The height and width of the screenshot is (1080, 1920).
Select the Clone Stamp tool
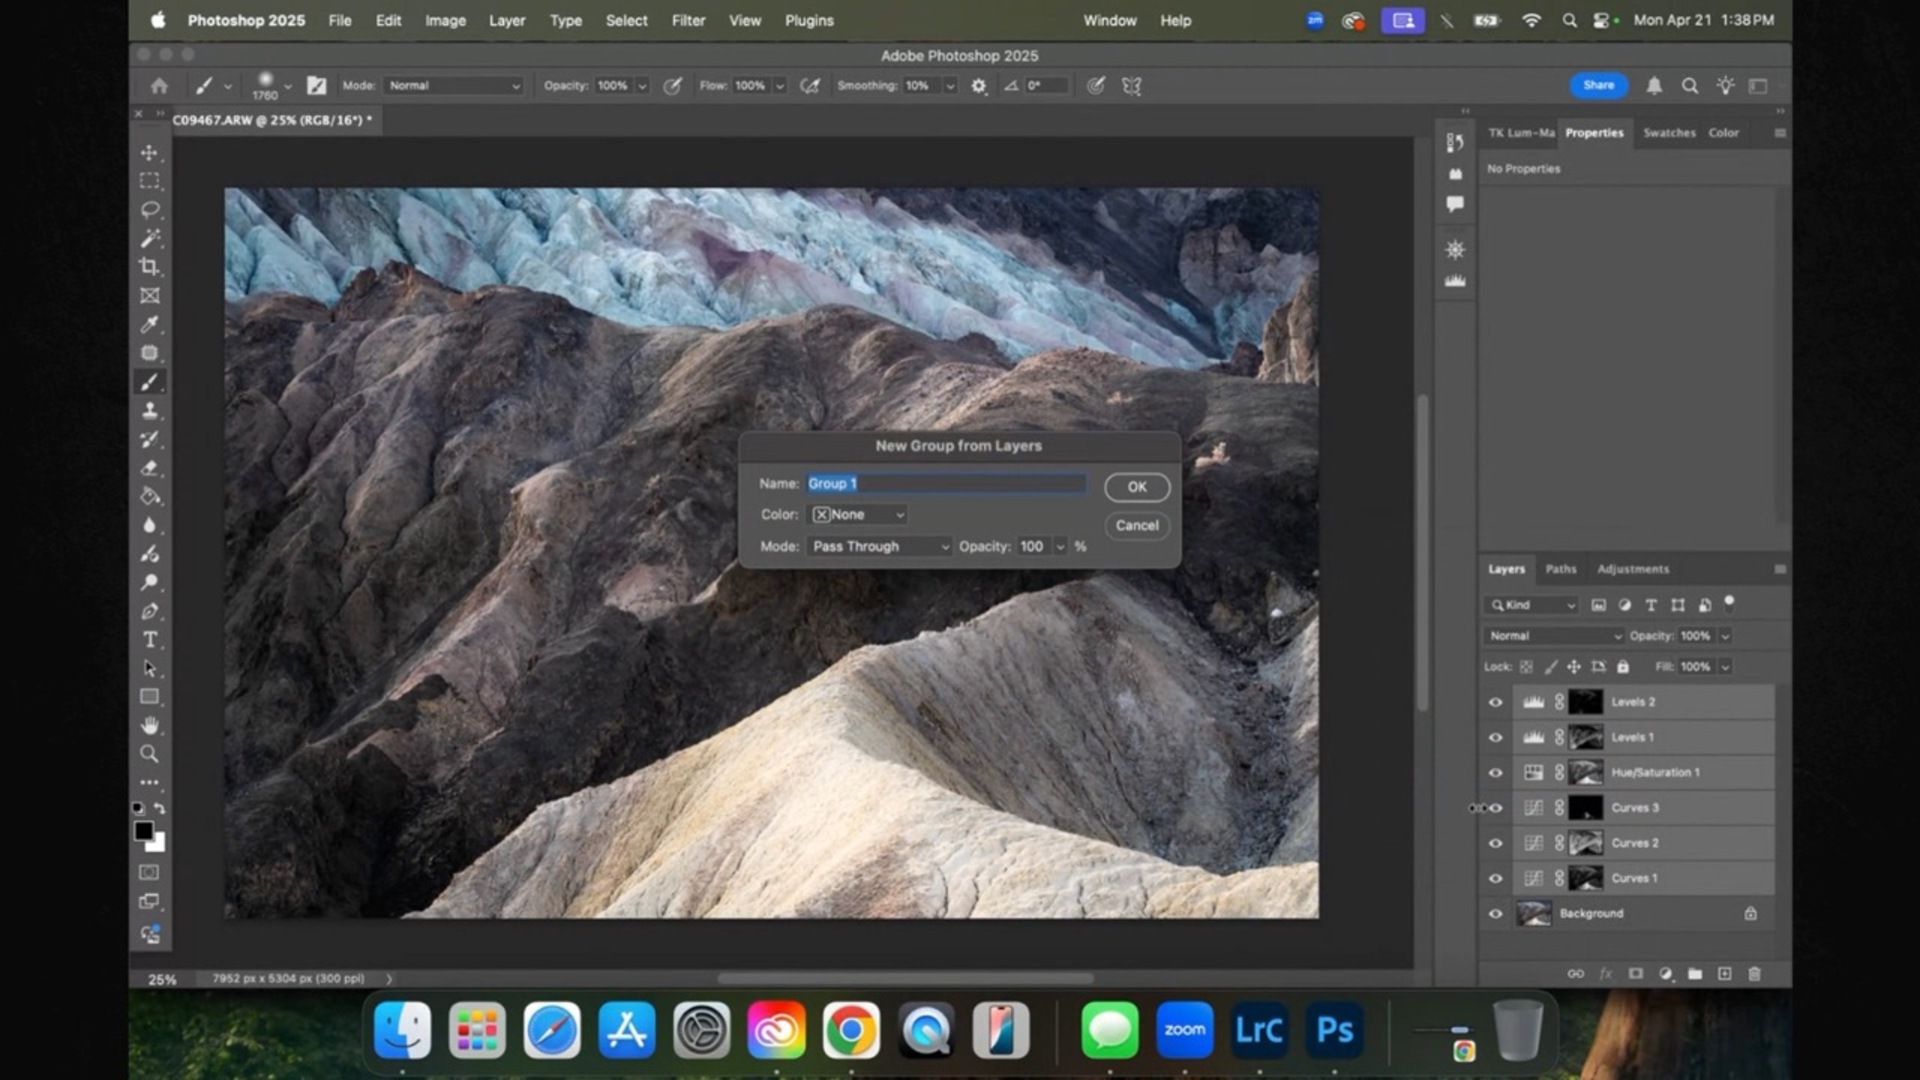pos(150,410)
